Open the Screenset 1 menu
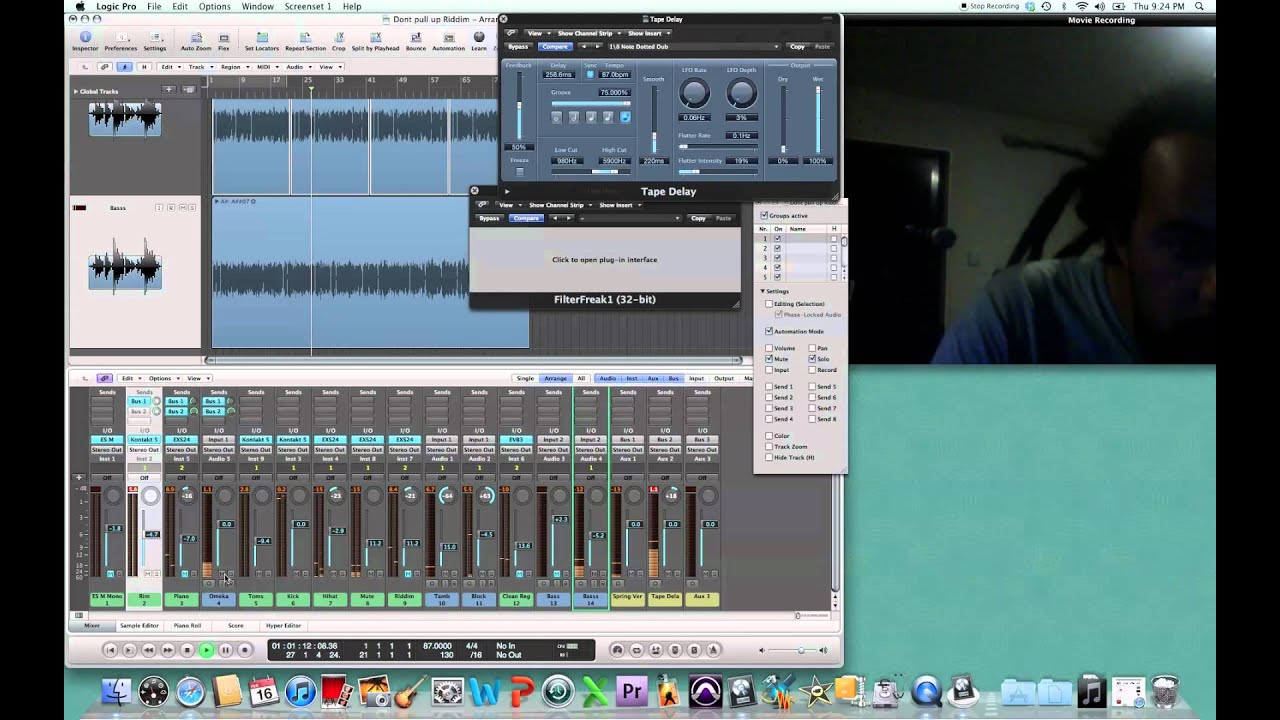This screenshot has width=1280, height=720. (308, 6)
